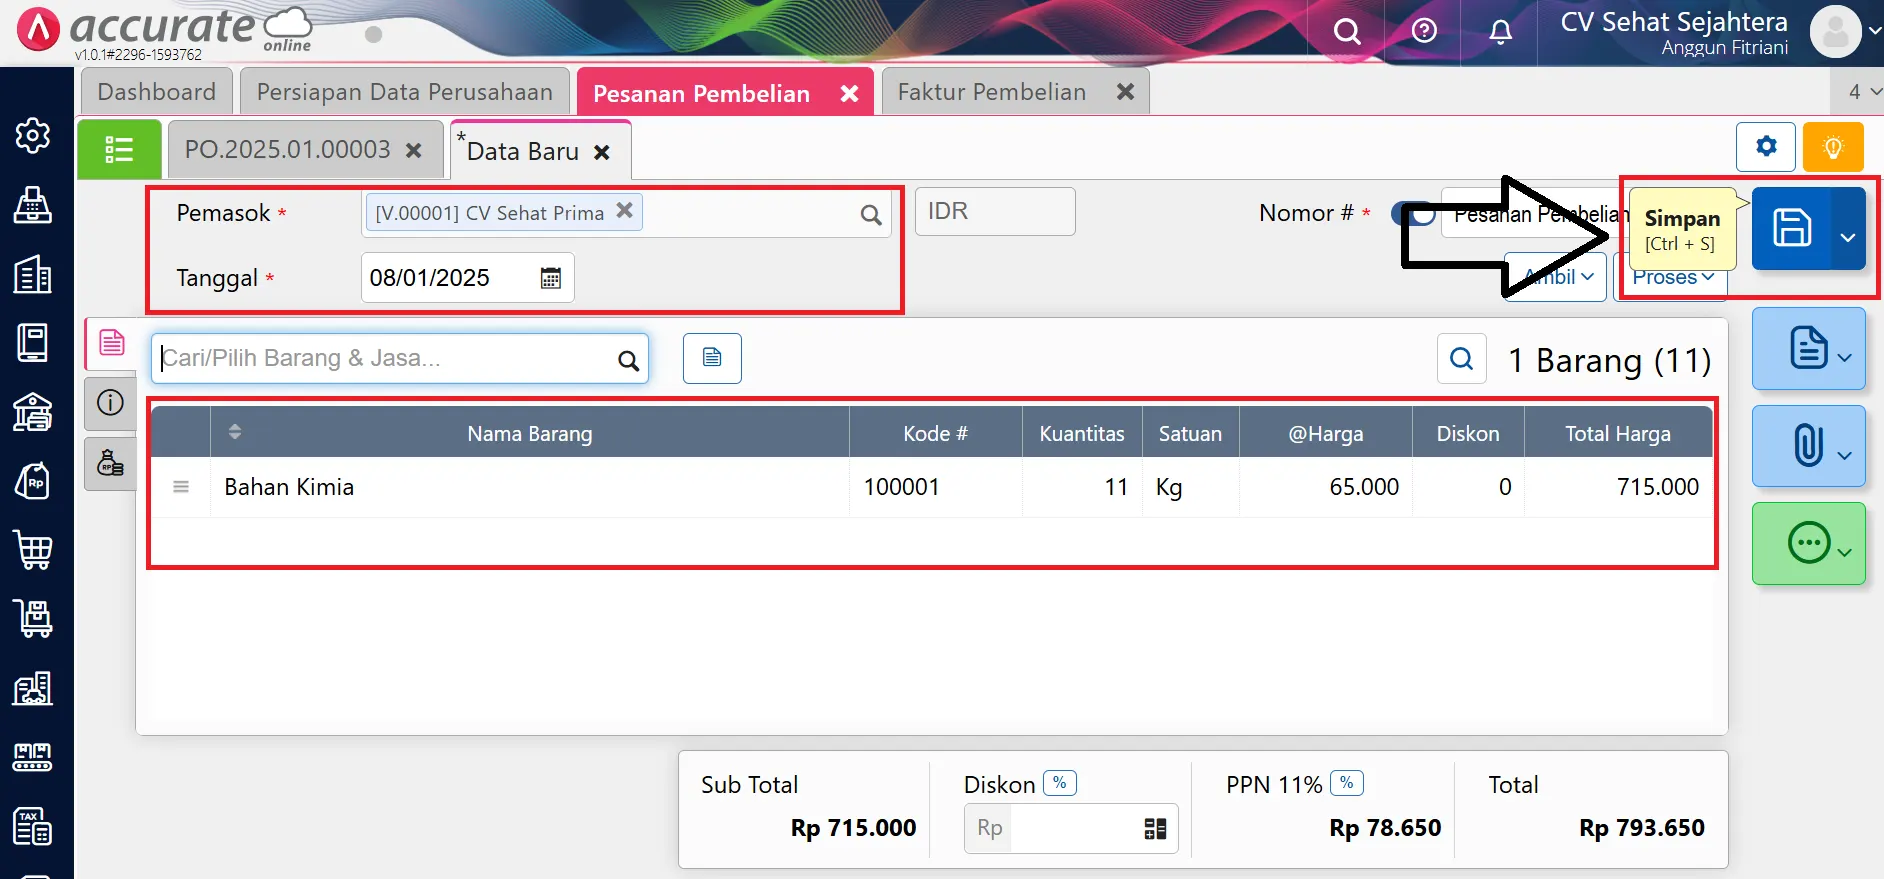Viewport: 1884px width, 879px height.
Task: Open the cash register module in sidebar
Action: coord(33,205)
